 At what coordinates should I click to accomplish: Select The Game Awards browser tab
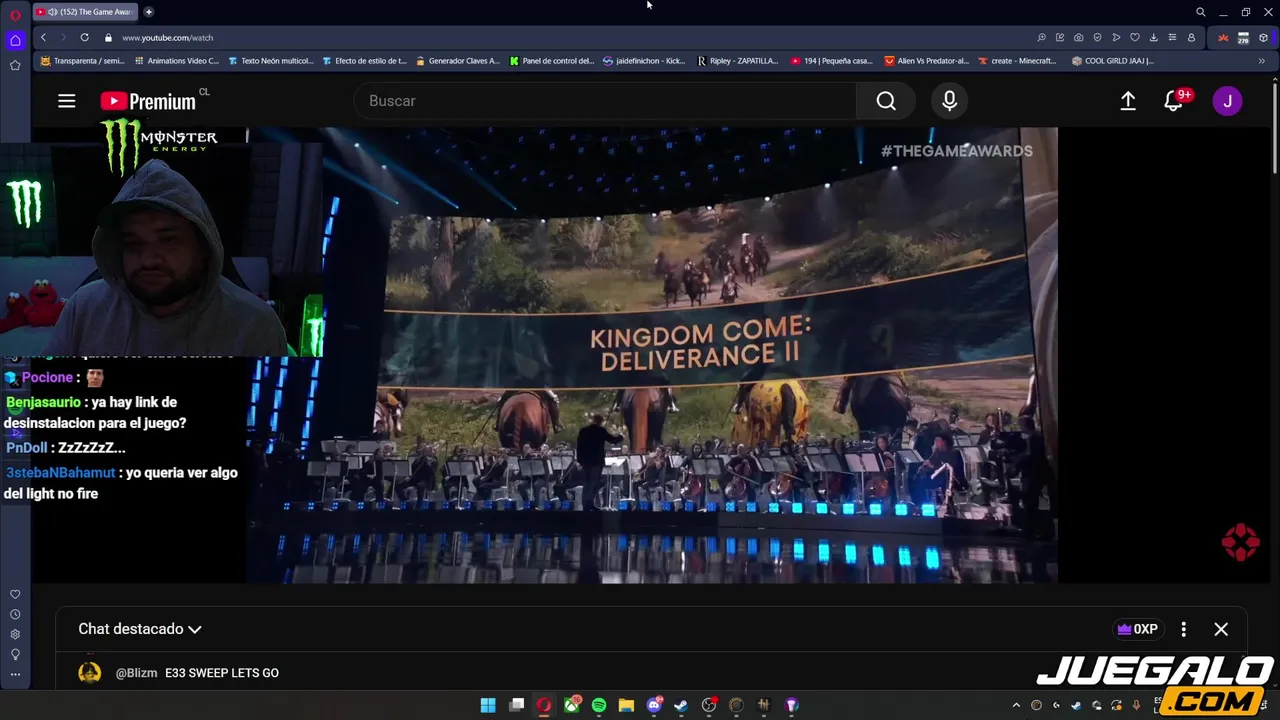click(x=86, y=12)
